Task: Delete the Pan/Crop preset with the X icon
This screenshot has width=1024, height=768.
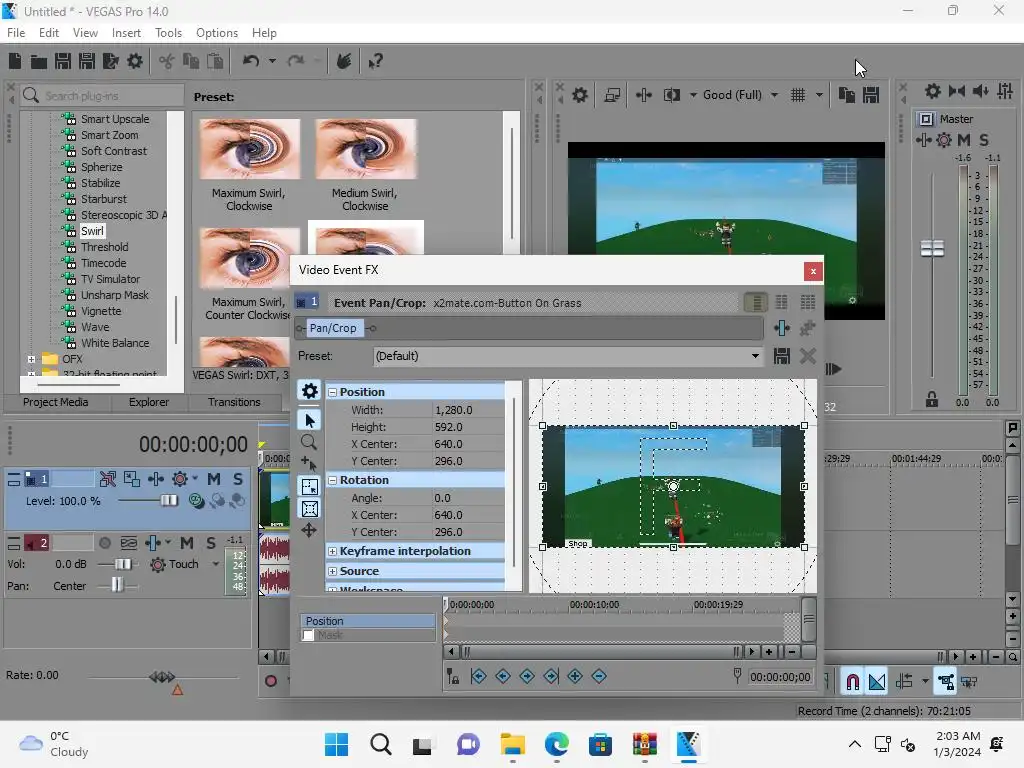Action: point(808,356)
